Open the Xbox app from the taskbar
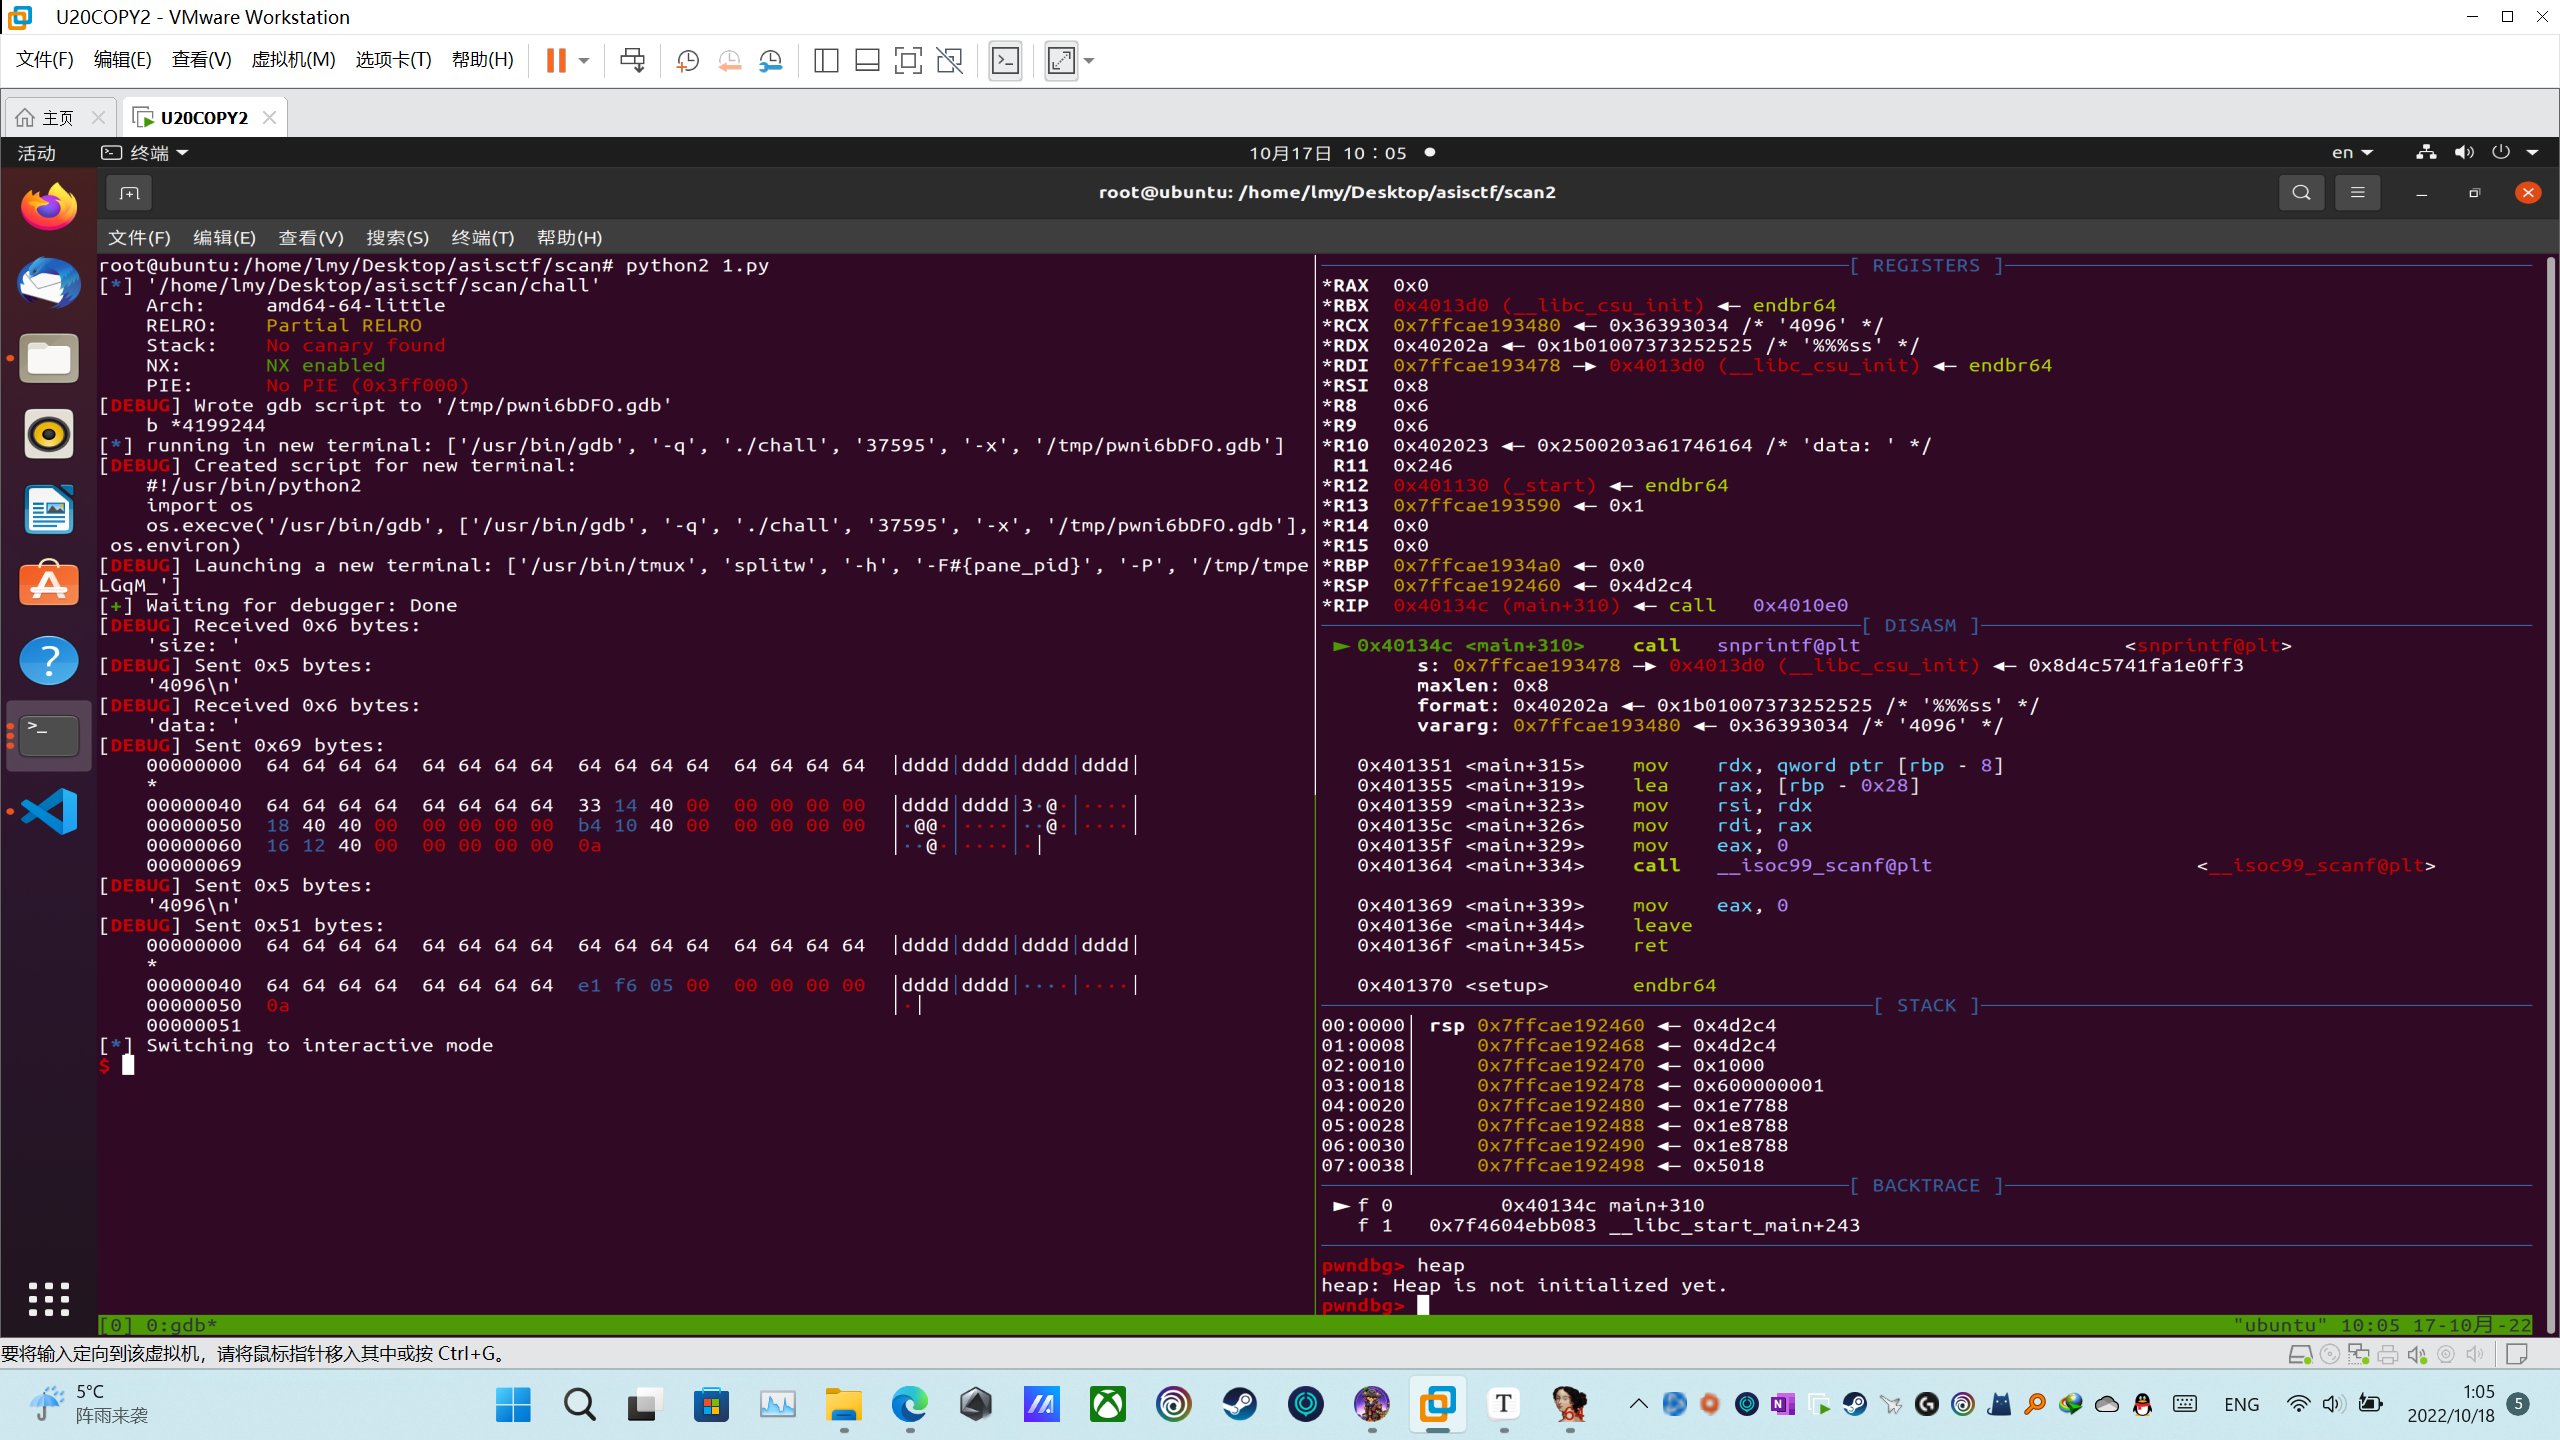 click(1107, 1404)
